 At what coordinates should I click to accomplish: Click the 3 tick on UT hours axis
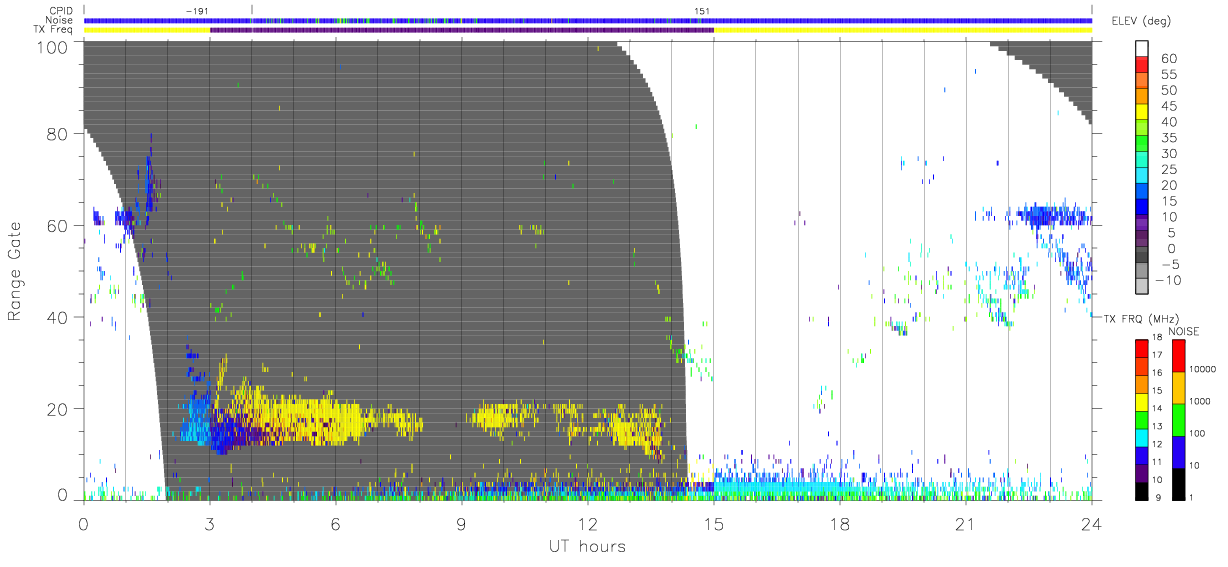[x=209, y=523]
